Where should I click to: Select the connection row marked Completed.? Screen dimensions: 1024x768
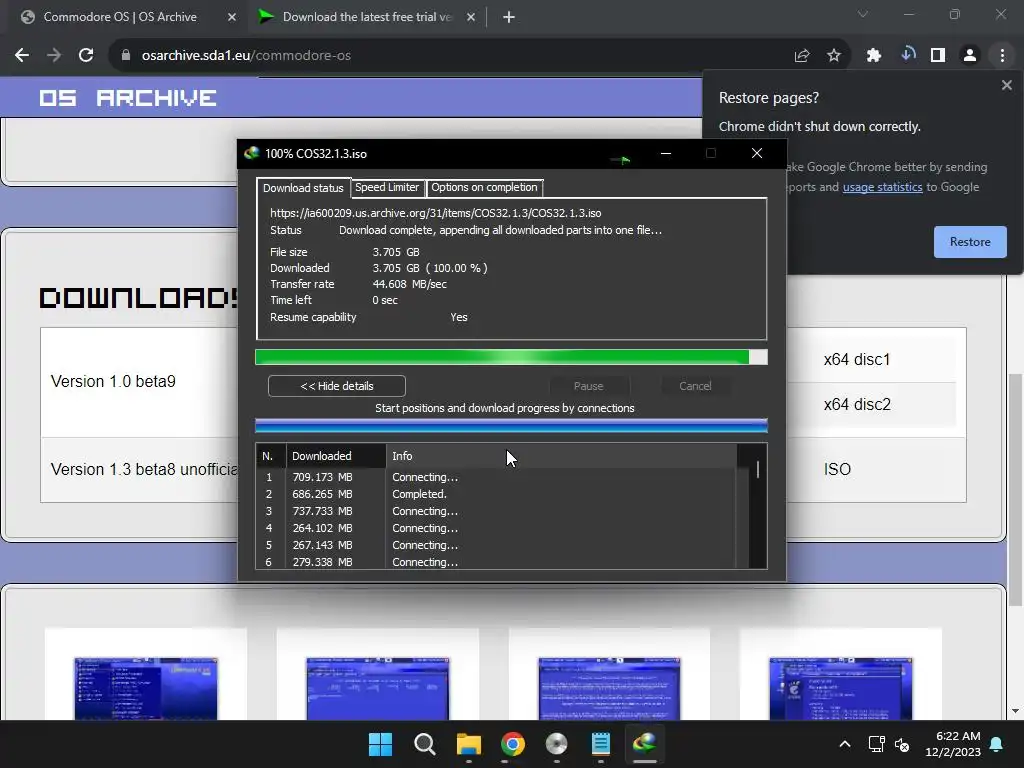pos(496,494)
